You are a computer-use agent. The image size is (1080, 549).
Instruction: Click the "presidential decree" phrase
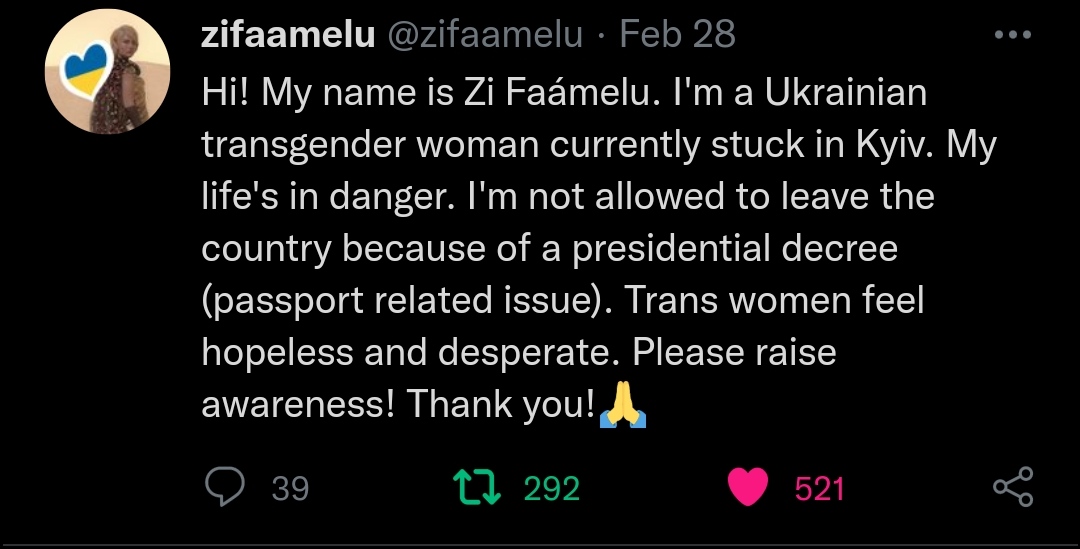[x=735, y=250]
